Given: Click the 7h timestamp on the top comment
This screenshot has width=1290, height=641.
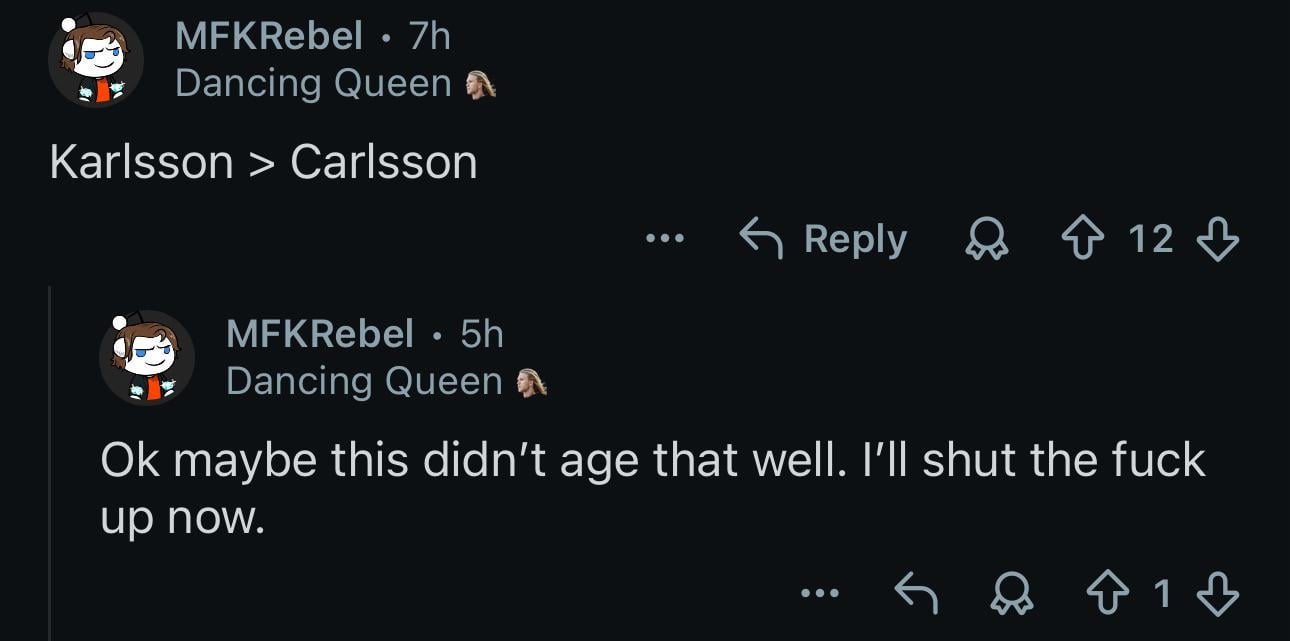Looking at the screenshot, I should tap(428, 35).
